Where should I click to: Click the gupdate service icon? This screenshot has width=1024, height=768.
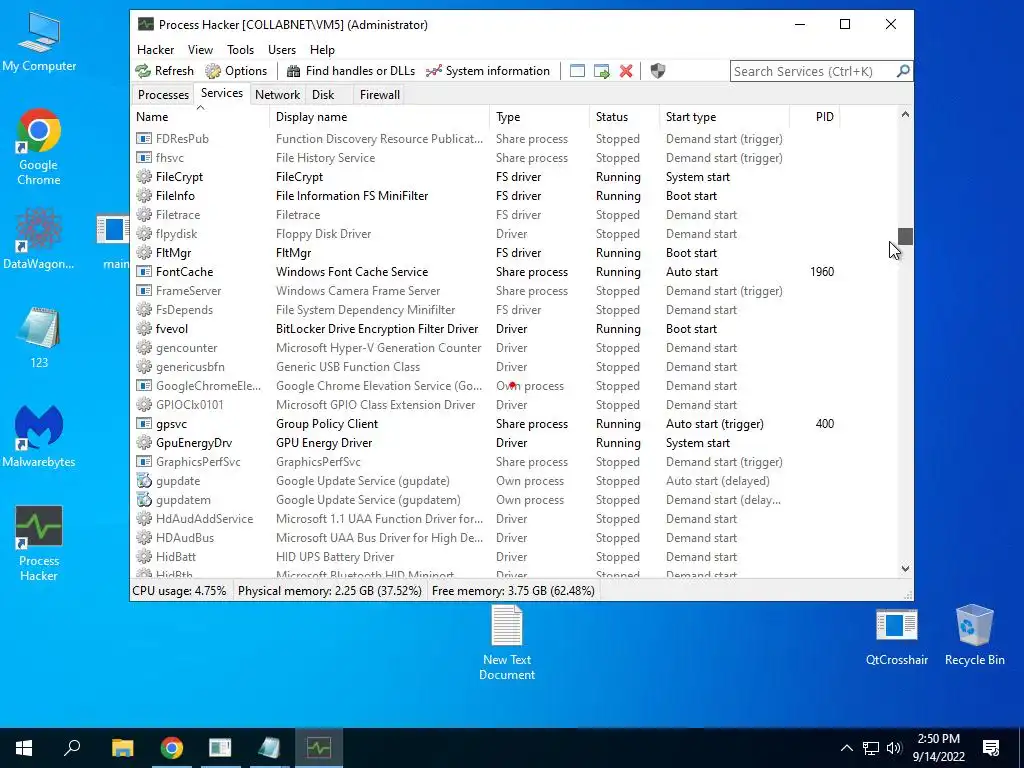coord(144,481)
